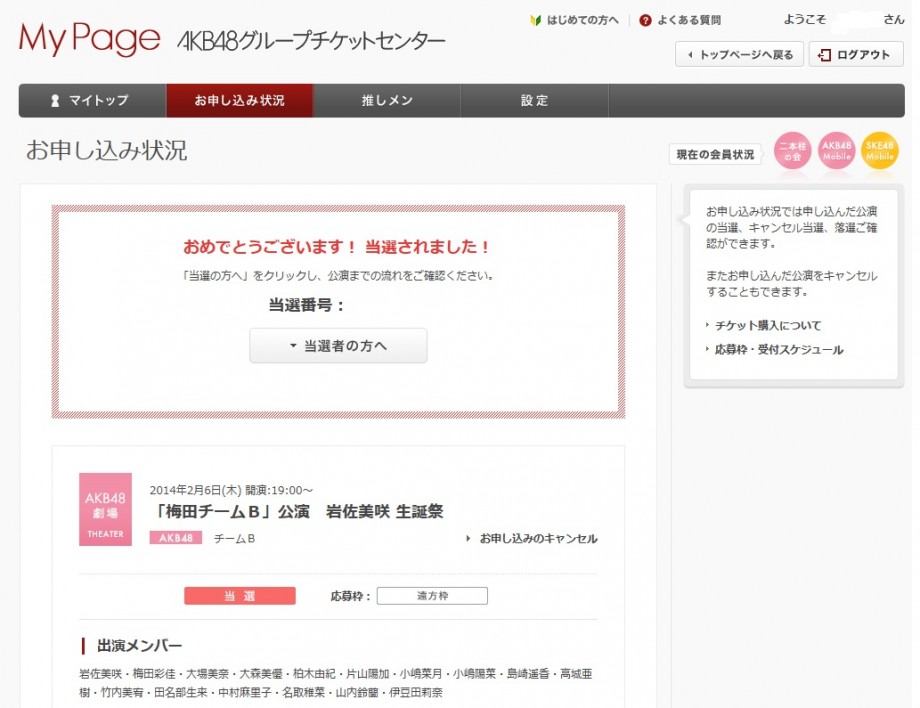Click the red 当選 status badge

pyautogui.click(x=240, y=596)
